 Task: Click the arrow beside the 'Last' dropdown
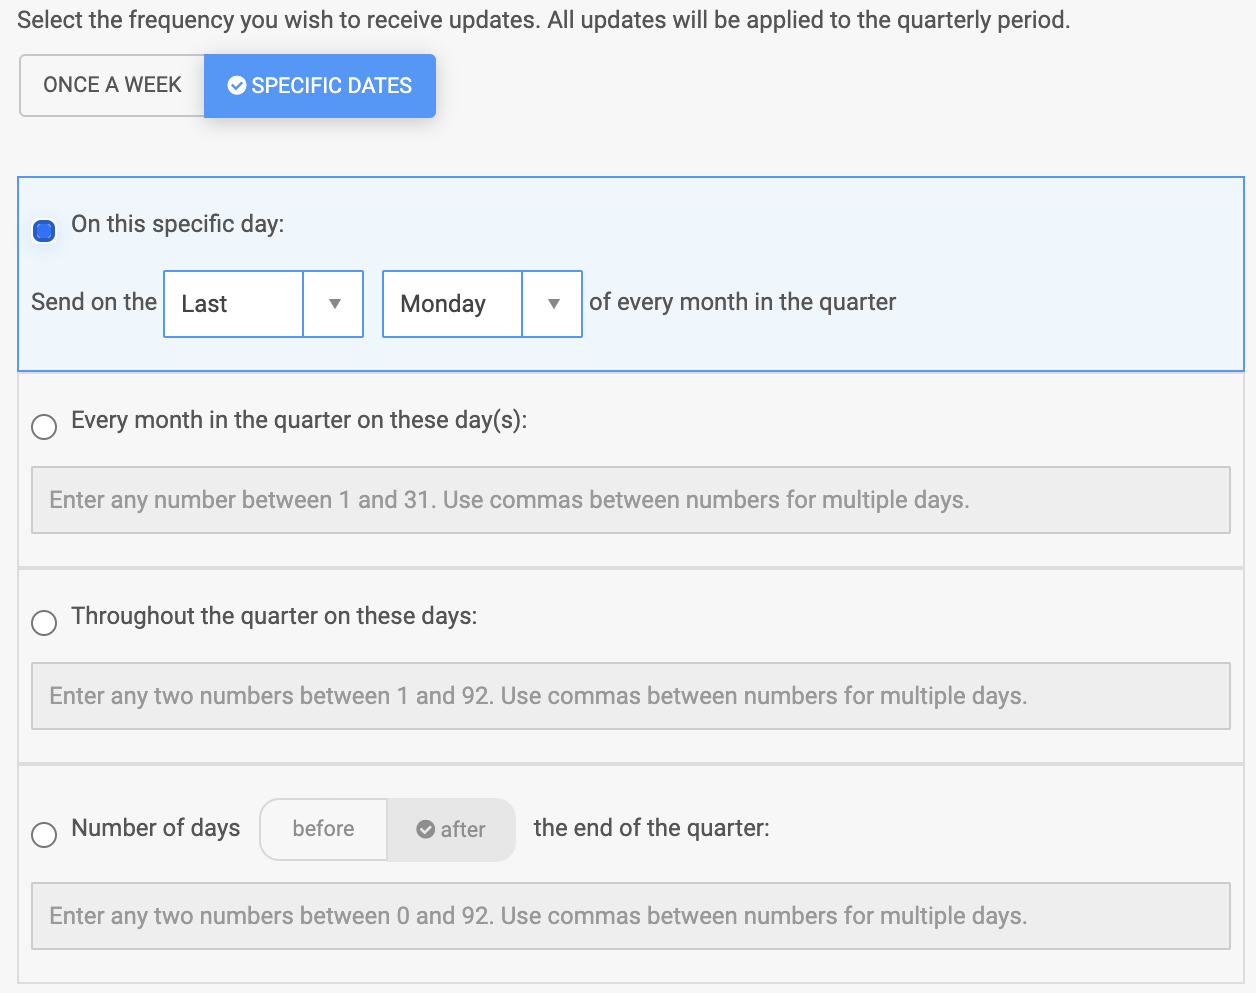pyautogui.click(x=334, y=304)
